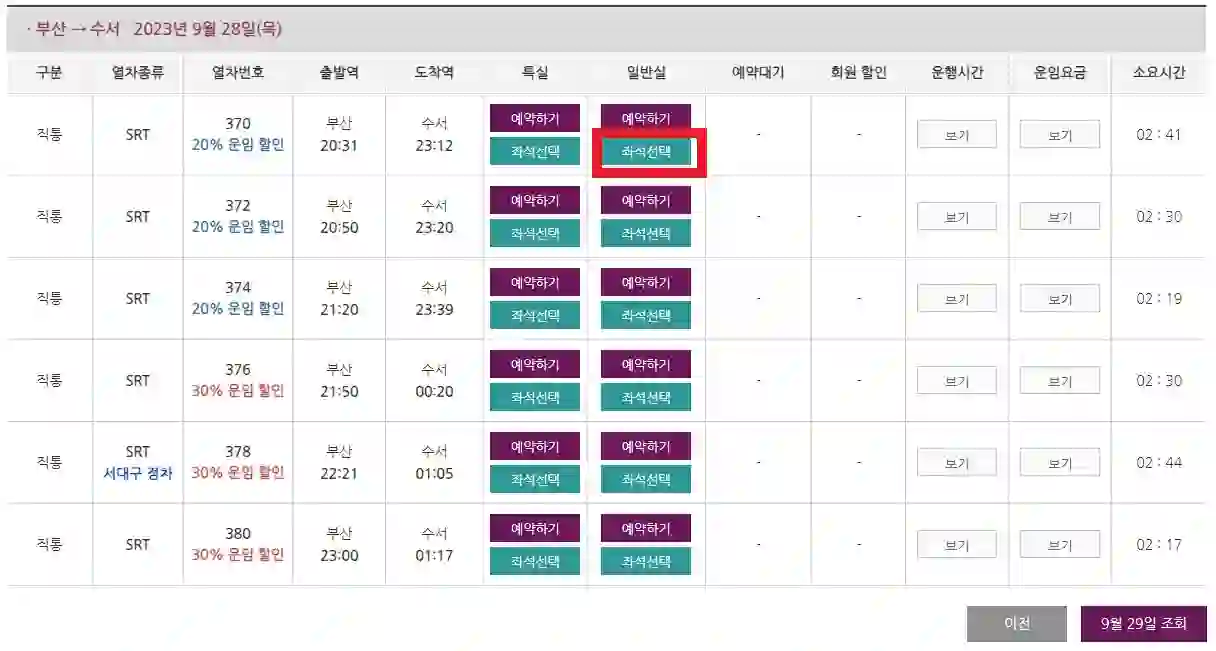Pick general class seats for train 378
Screen dimensions: 1216x651
pyautogui.click(x=646, y=479)
